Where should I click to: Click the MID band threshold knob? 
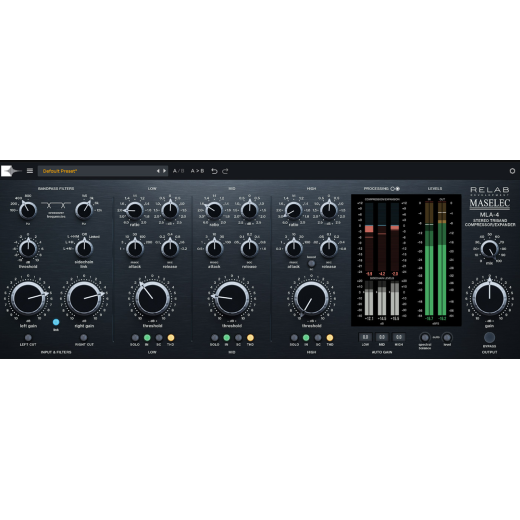pyautogui.click(x=232, y=298)
